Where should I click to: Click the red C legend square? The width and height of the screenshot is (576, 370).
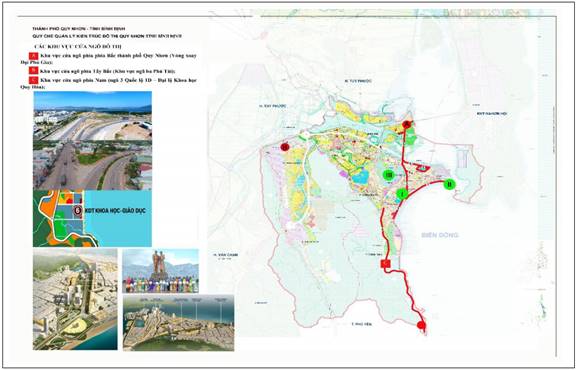click(33, 80)
